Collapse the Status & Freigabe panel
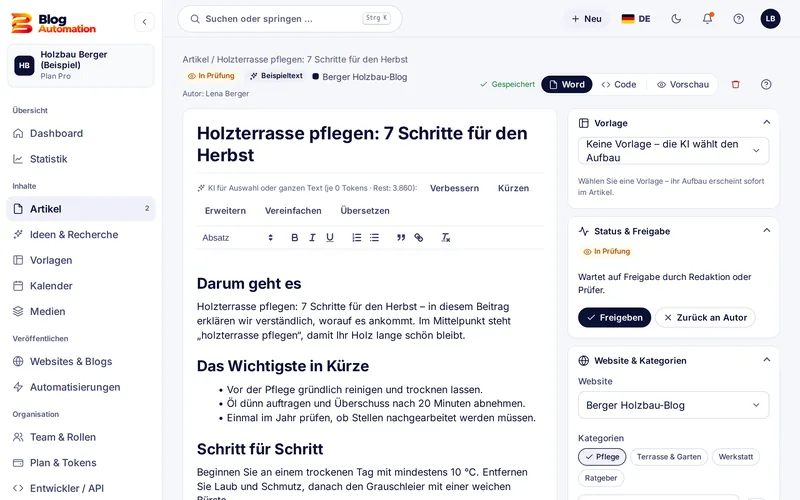The image size is (800, 500). click(x=766, y=231)
